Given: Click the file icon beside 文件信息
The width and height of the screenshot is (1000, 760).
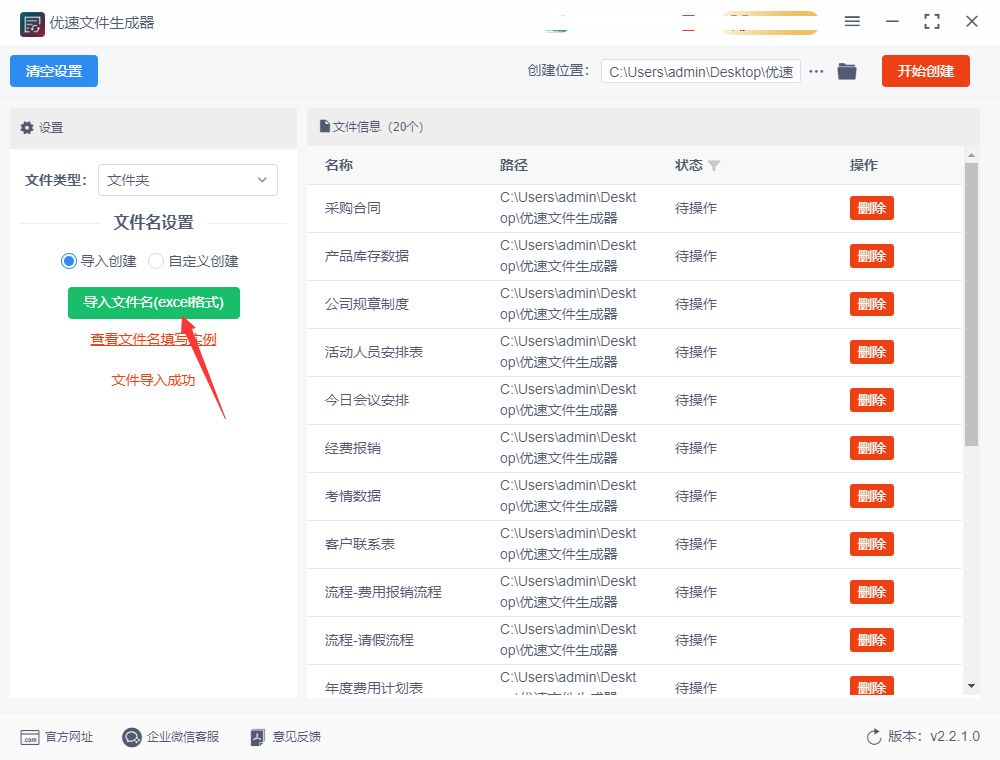Looking at the screenshot, I should pos(325,126).
